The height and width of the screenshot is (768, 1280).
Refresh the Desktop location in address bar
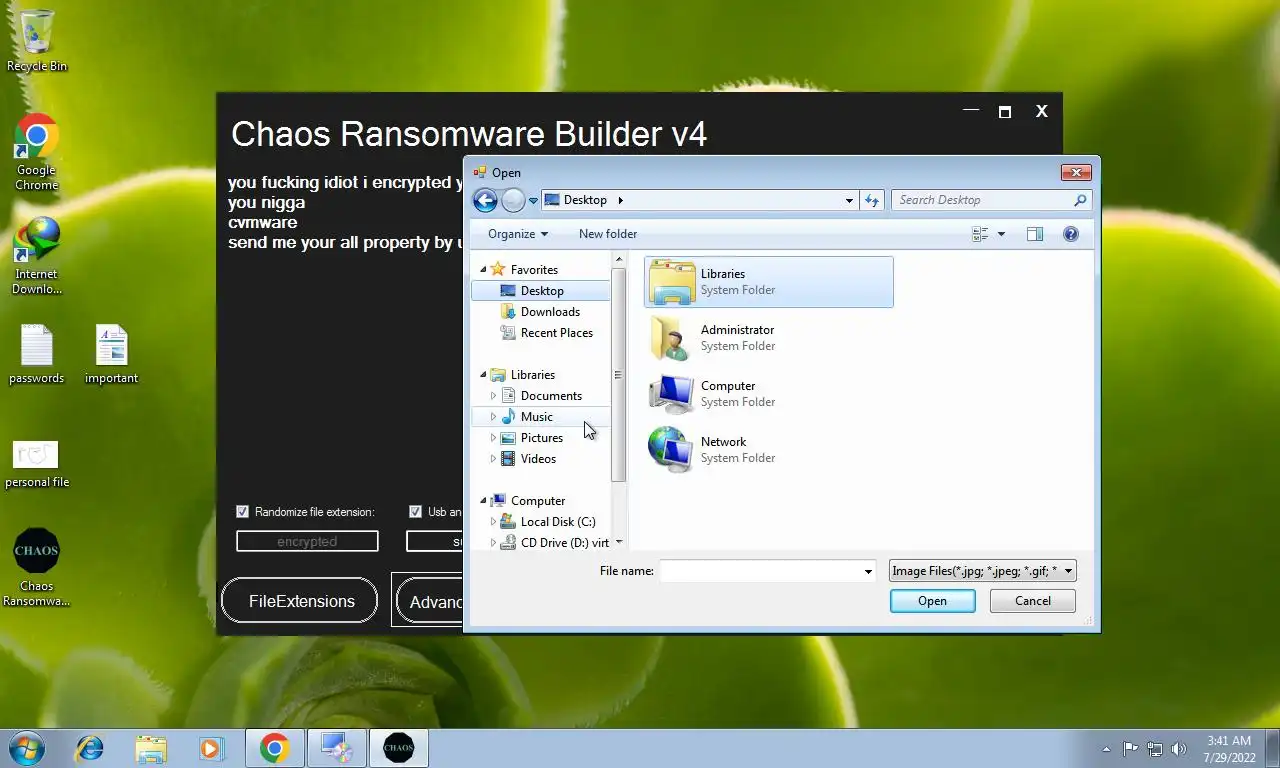(x=872, y=200)
